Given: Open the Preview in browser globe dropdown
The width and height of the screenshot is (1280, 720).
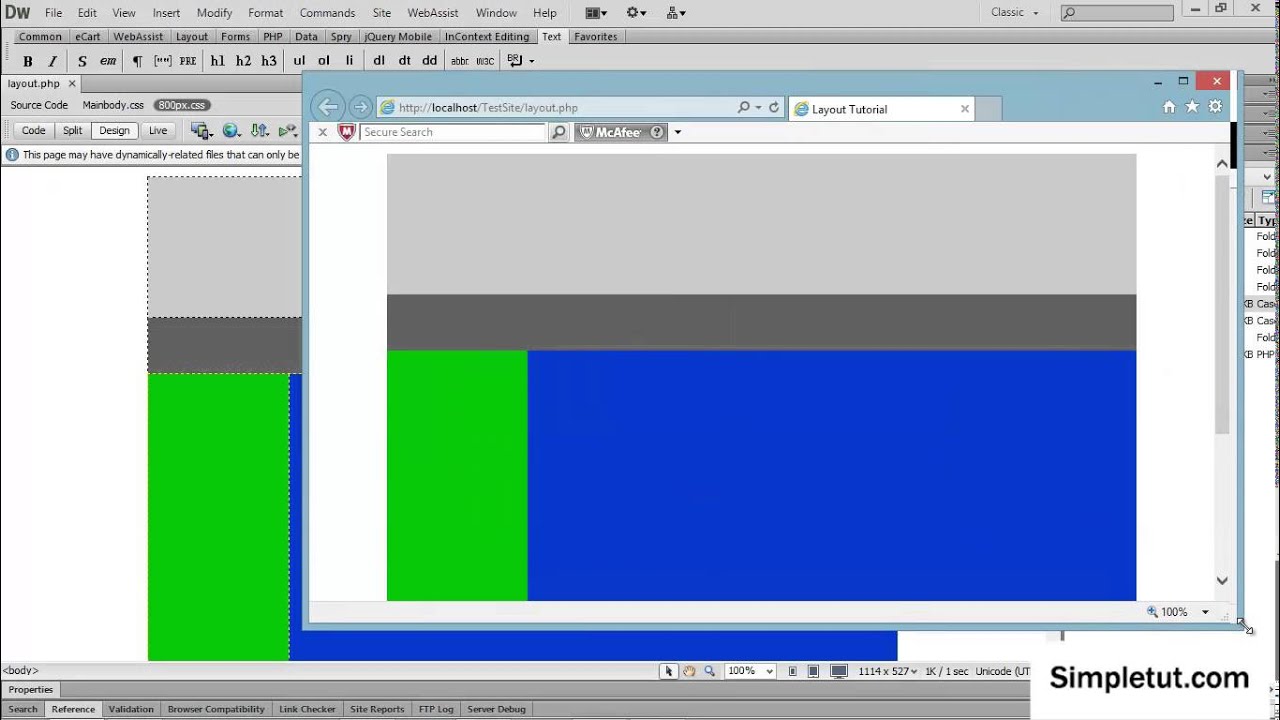Looking at the screenshot, I should coord(232,130).
